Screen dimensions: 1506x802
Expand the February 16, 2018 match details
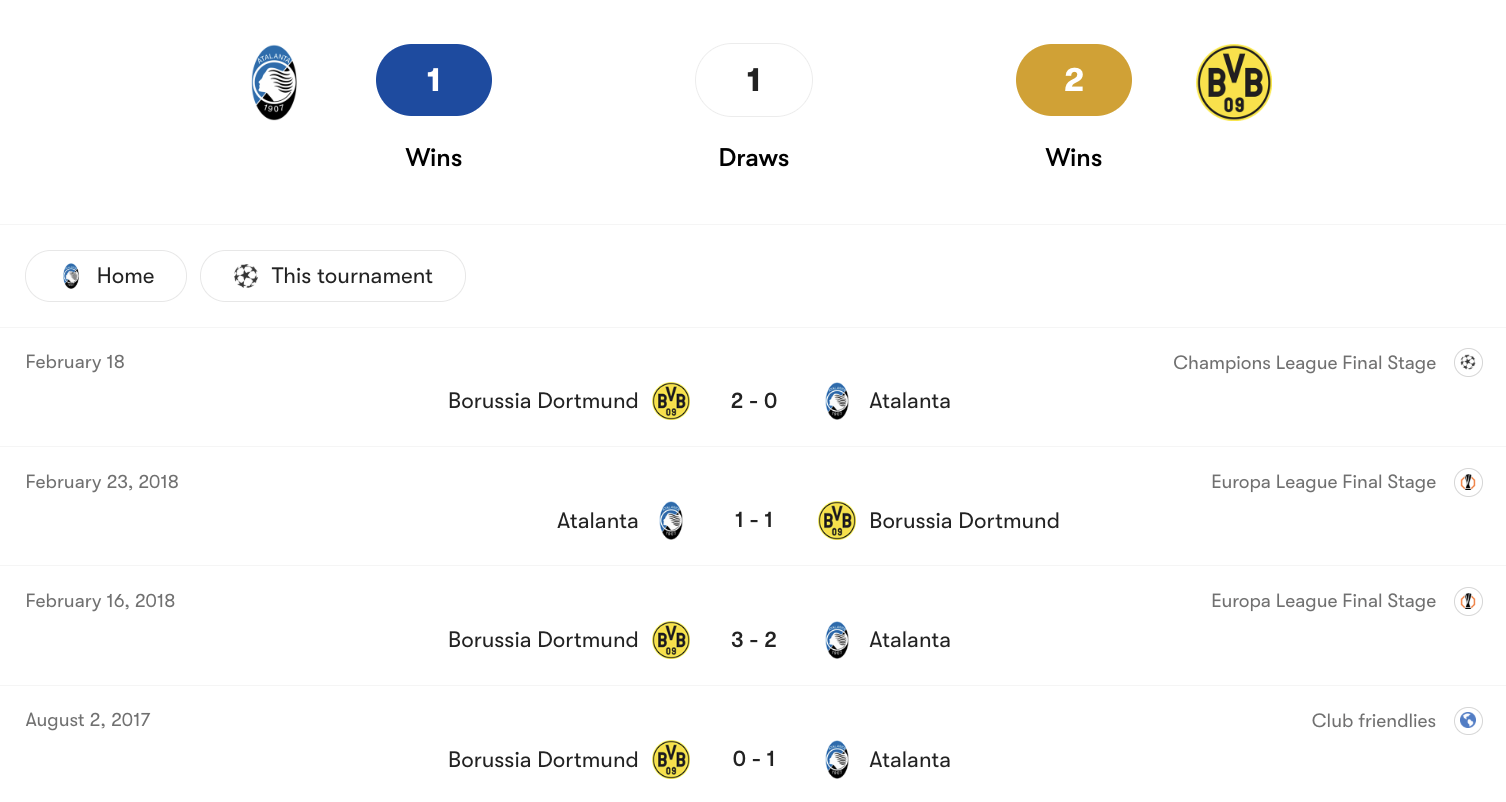pos(753,640)
